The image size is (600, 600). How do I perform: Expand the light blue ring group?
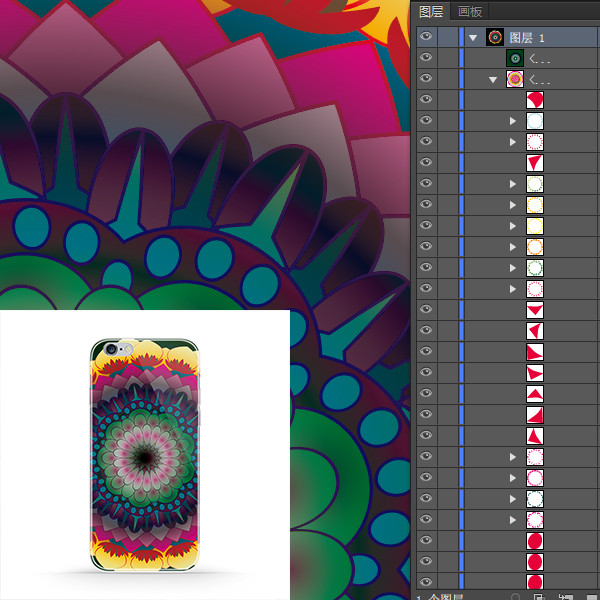click(x=513, y=121)
